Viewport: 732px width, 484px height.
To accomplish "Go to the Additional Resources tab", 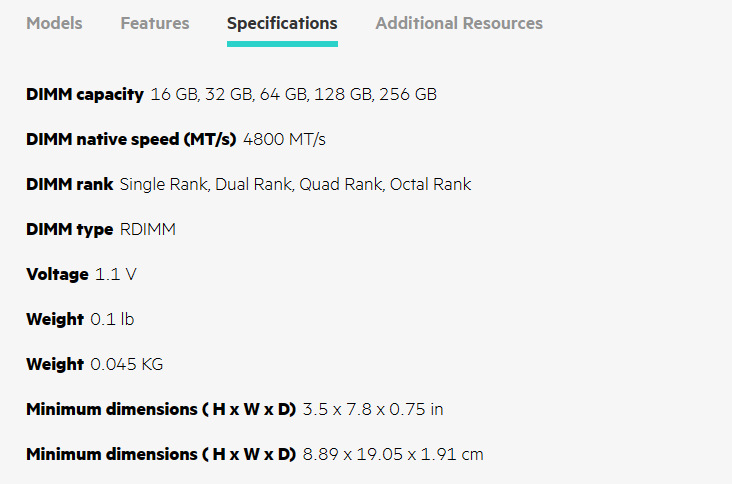I will [x=459, y=23].
